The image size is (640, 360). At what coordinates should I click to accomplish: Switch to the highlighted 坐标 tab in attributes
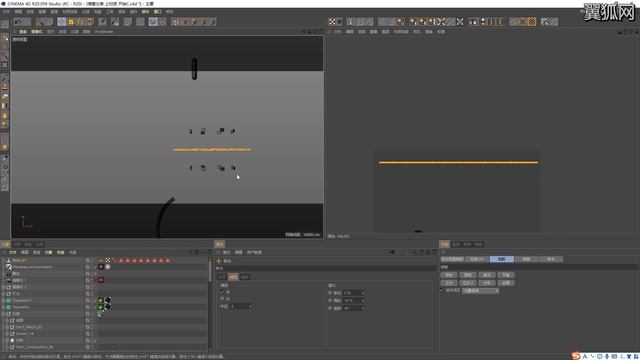point(233,277)
